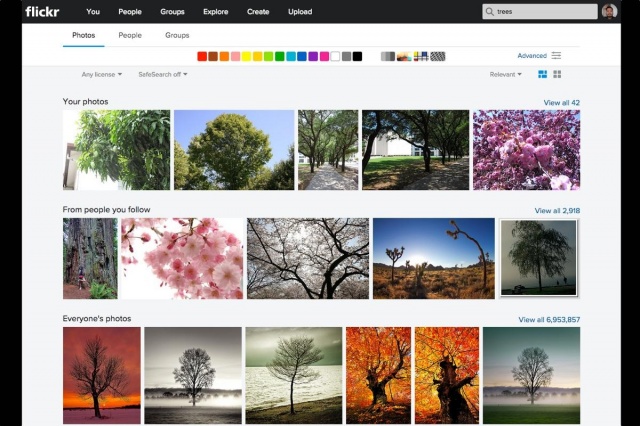Filter by golden yellow color swatch
The height and width of the screenshot is (426, 640).
[x=258, y=56]
